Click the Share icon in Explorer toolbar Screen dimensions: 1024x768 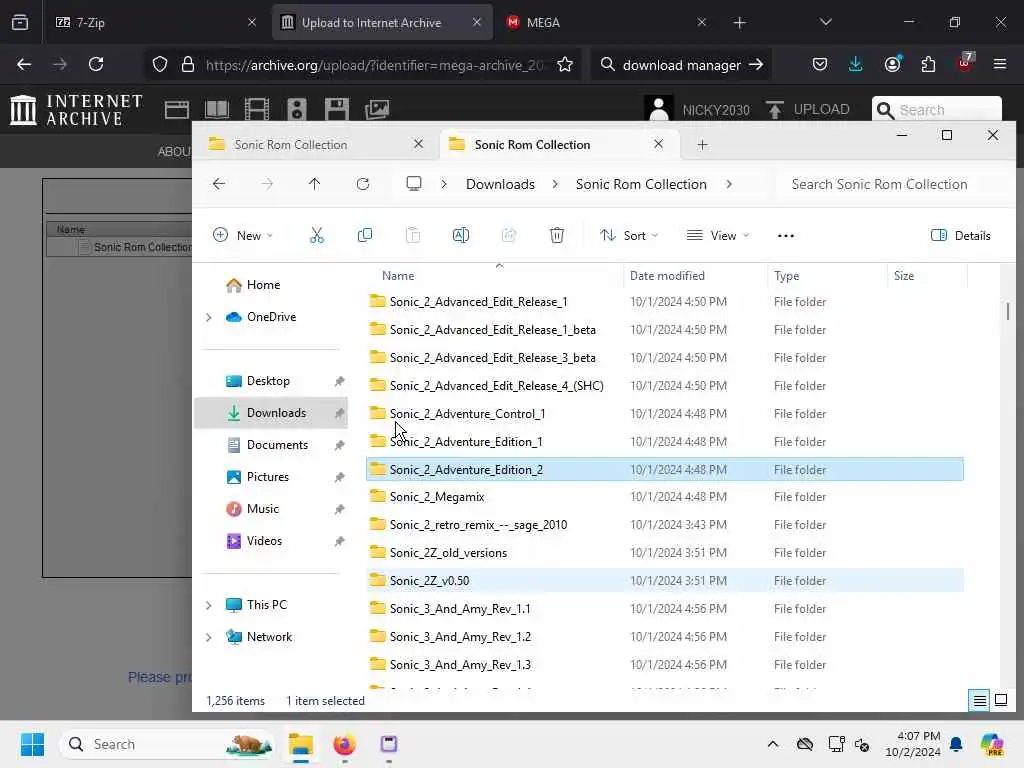pos(509,235)
